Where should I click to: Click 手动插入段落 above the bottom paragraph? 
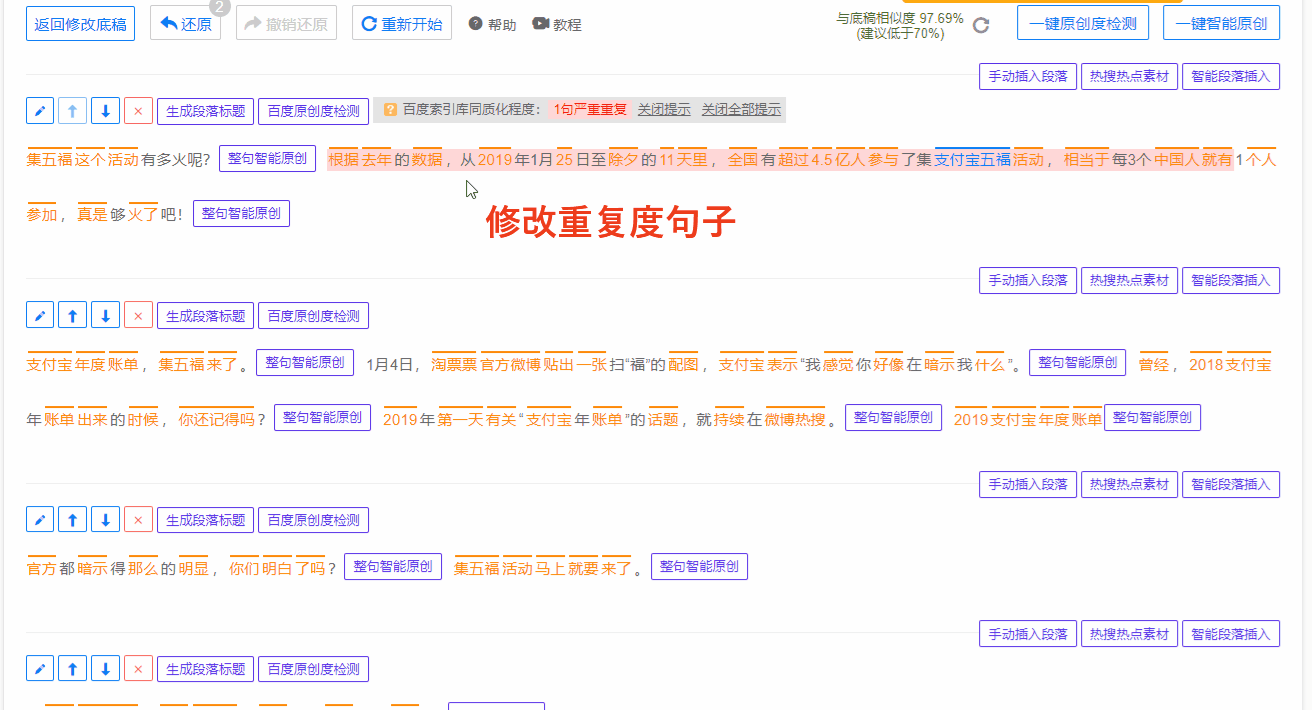[x=1028, y=633]
